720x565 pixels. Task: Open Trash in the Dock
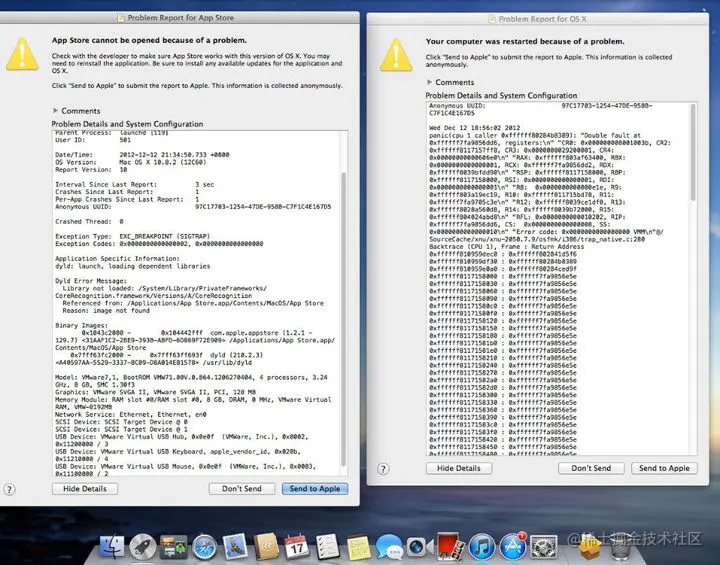[621, 548]
